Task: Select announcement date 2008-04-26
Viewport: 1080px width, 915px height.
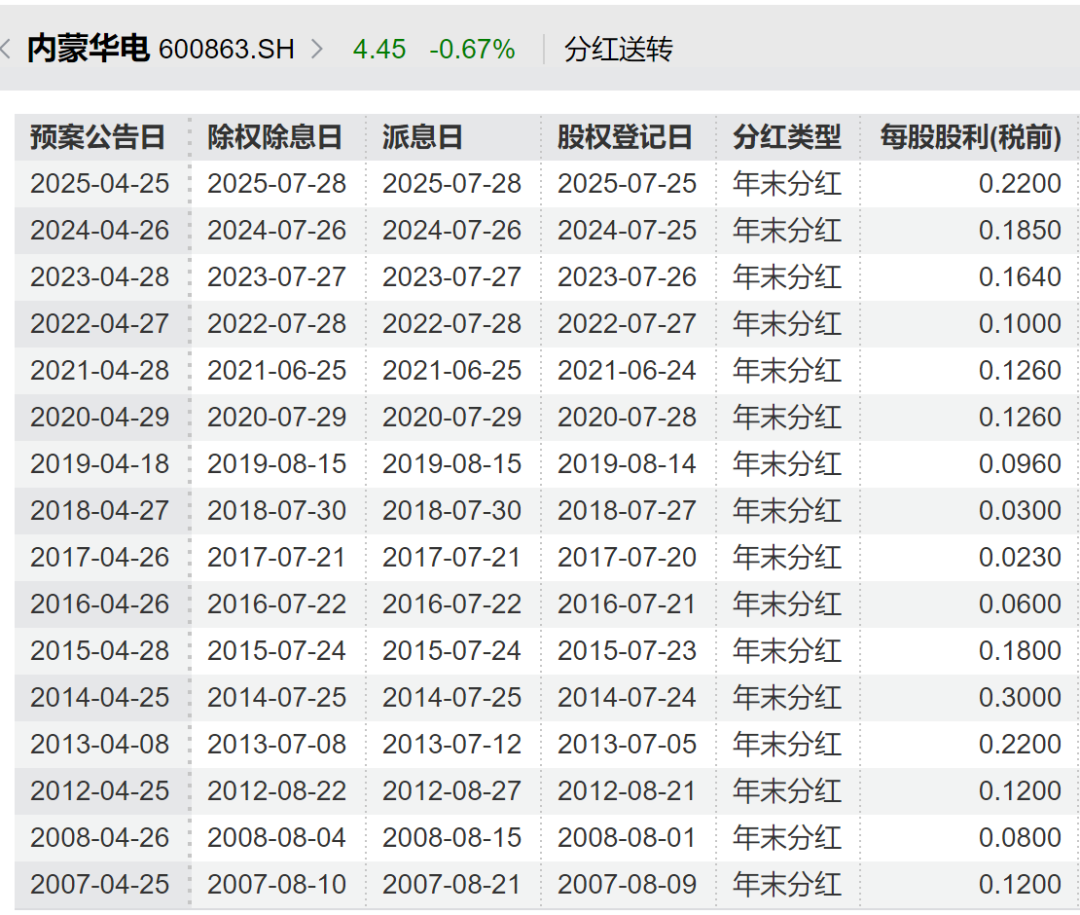Action: 100,838
